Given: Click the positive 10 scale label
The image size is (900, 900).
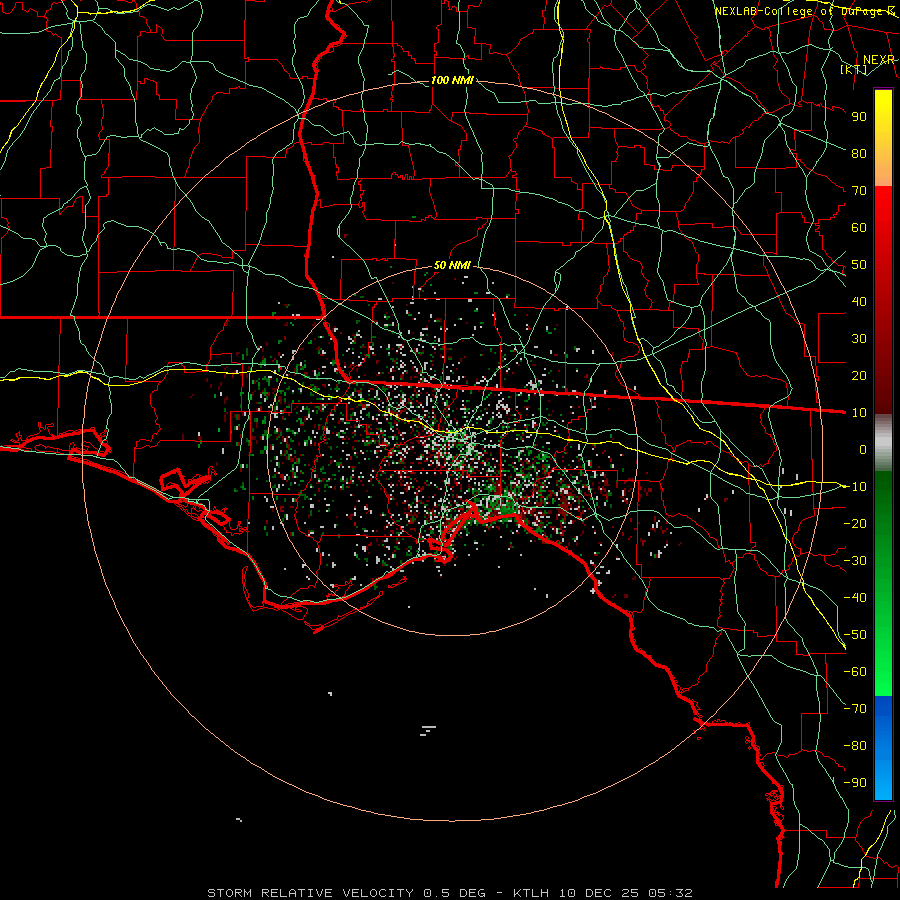Looking at the screenshot, I should click(859, 413).
